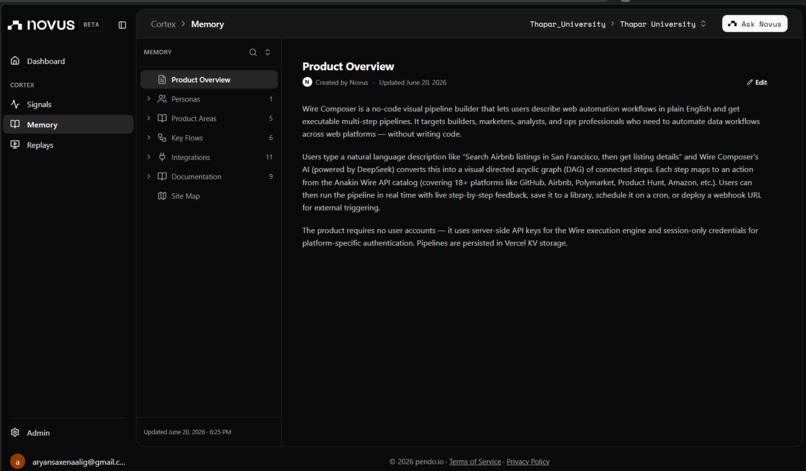Click the Thapar_University breadcrumb
The width and height of the screenshot is (806, 471).
pos(567,24)
